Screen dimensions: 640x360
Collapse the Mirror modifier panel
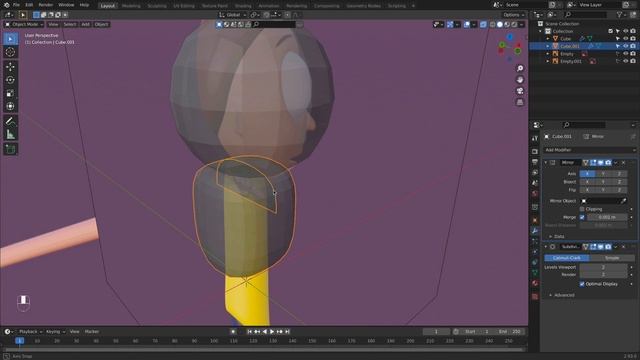tap(546, 162)
